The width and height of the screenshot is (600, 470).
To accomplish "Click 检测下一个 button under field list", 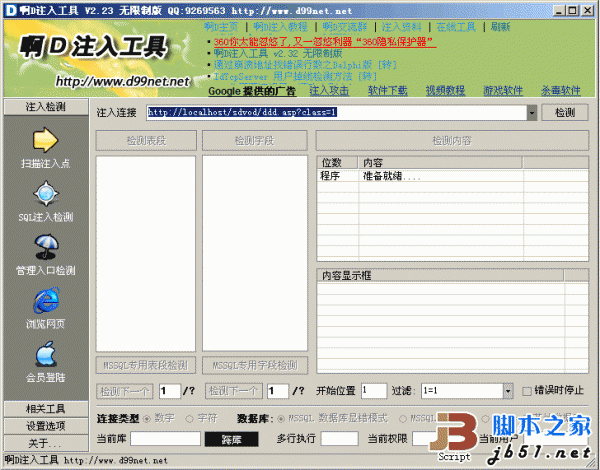I will 234,391.
